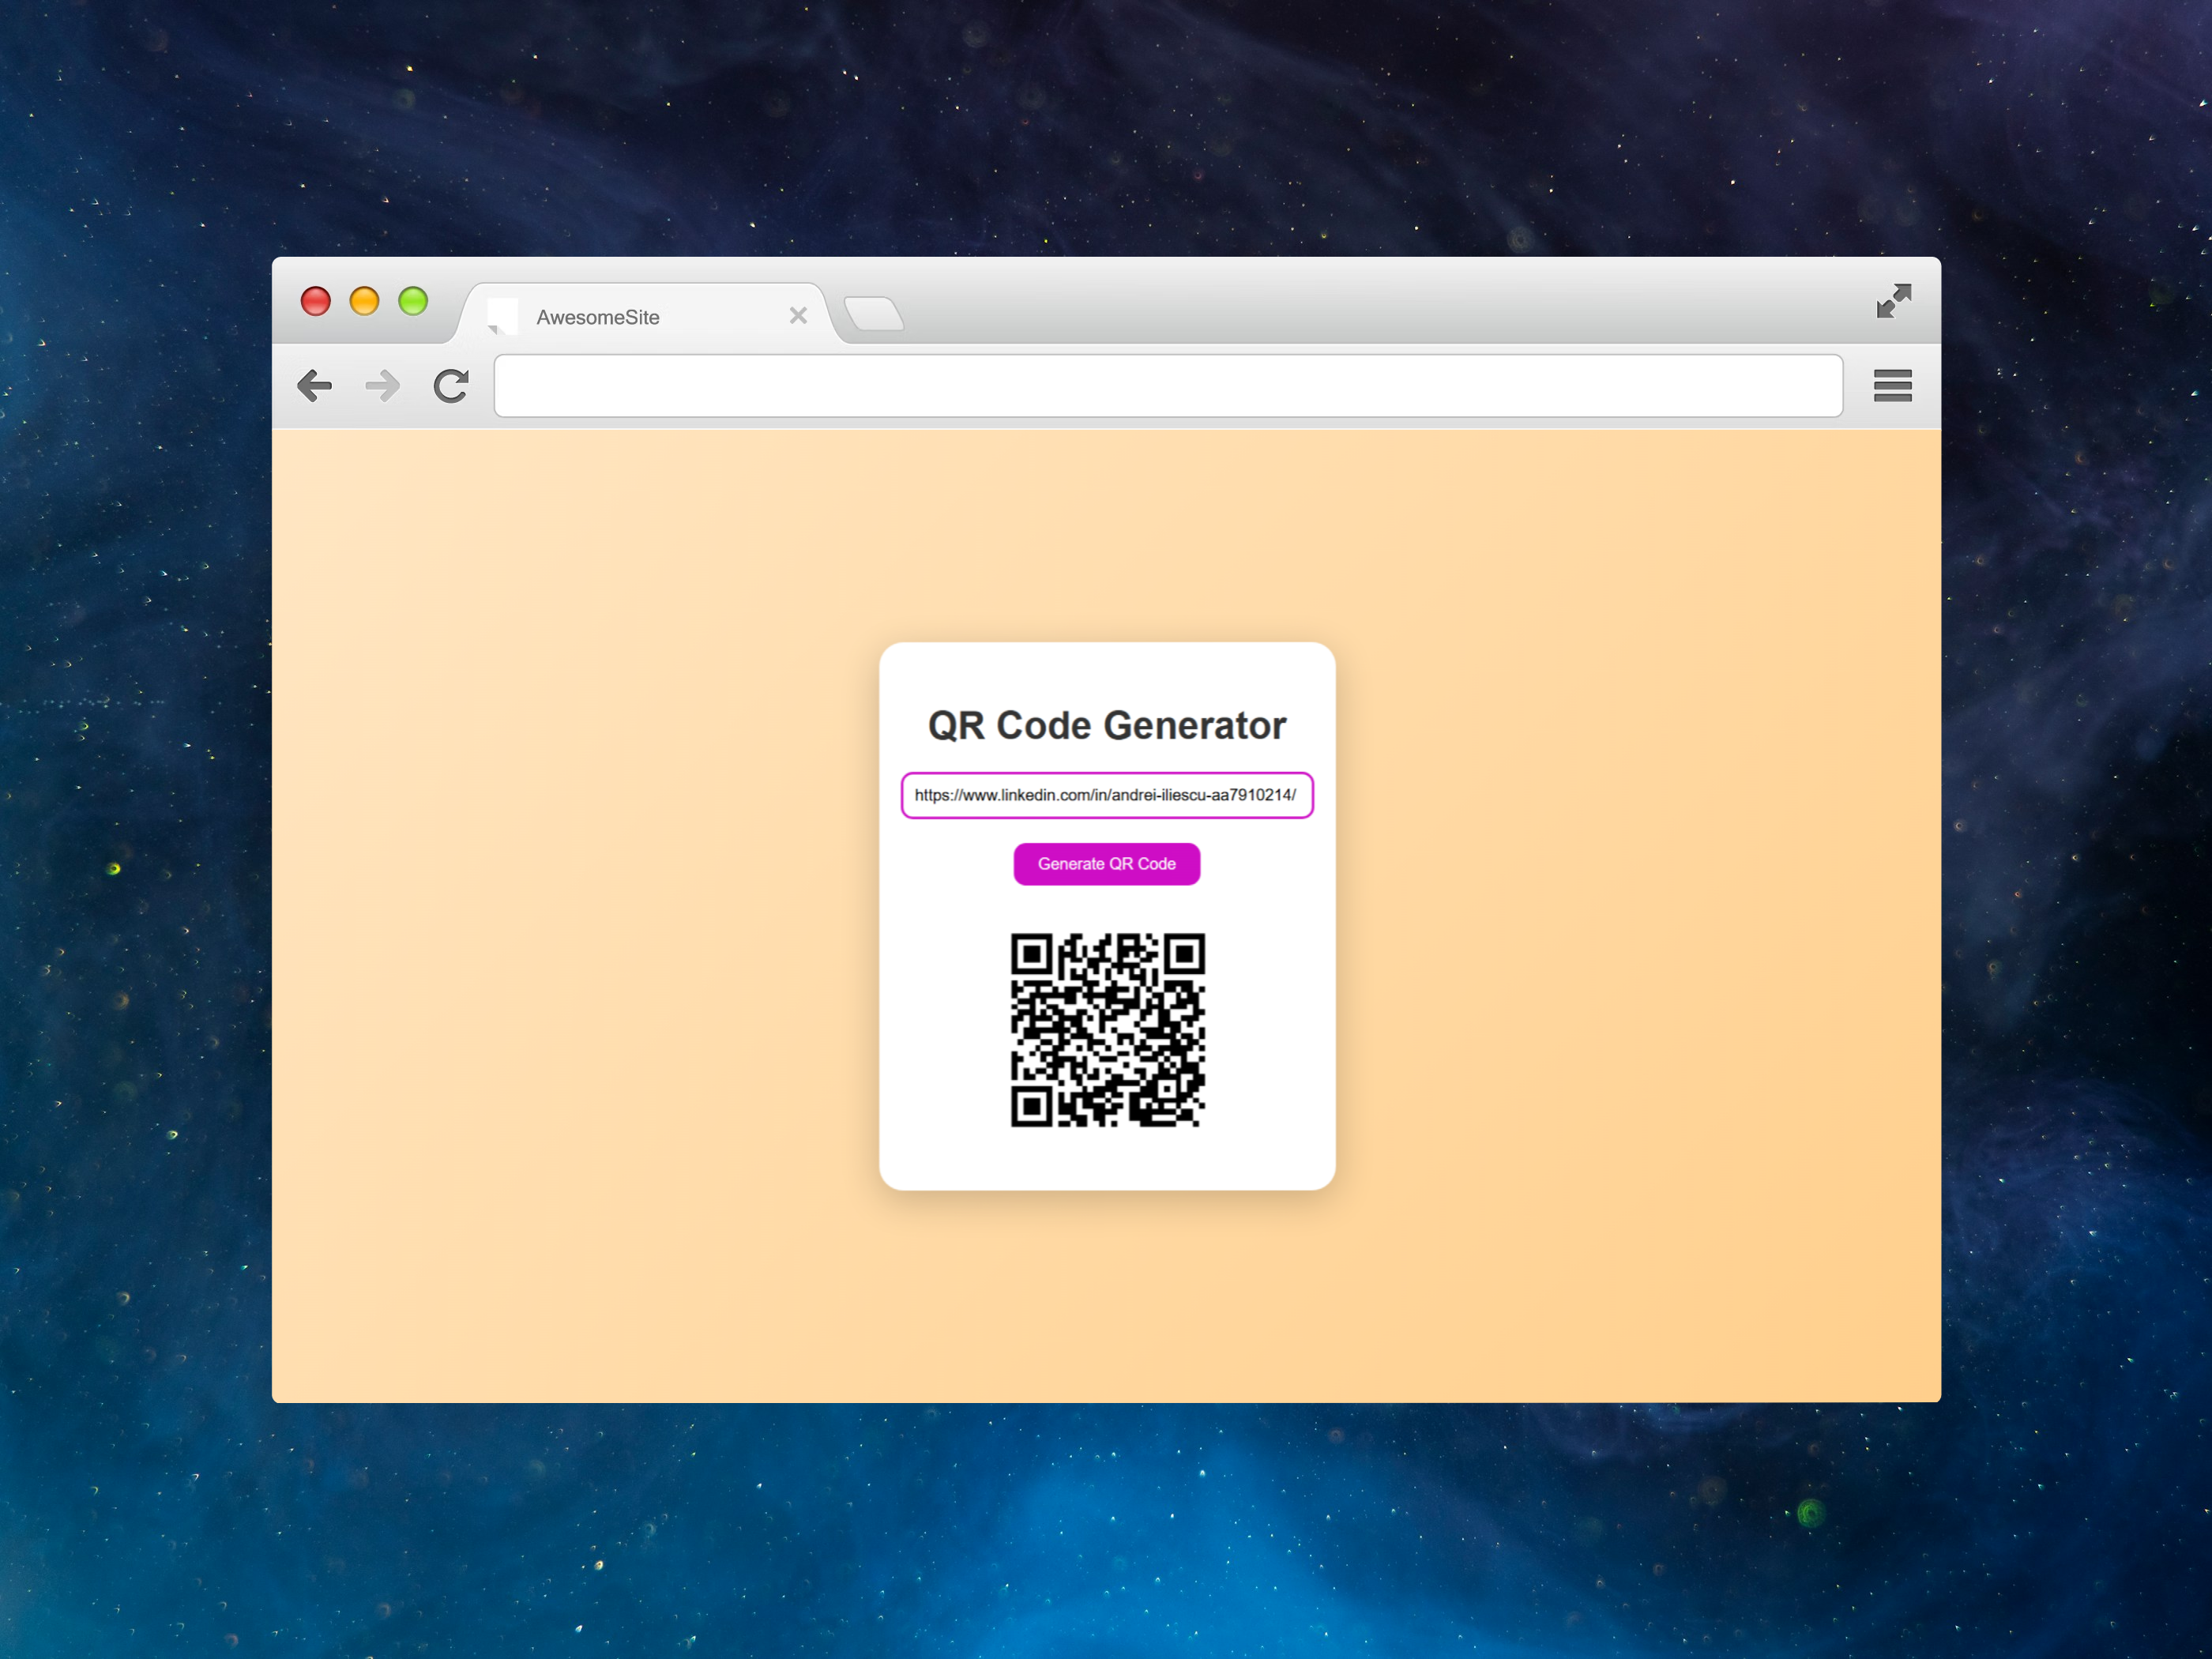
Task: Maximize the window with the green button
Action: tap(413, 301)
